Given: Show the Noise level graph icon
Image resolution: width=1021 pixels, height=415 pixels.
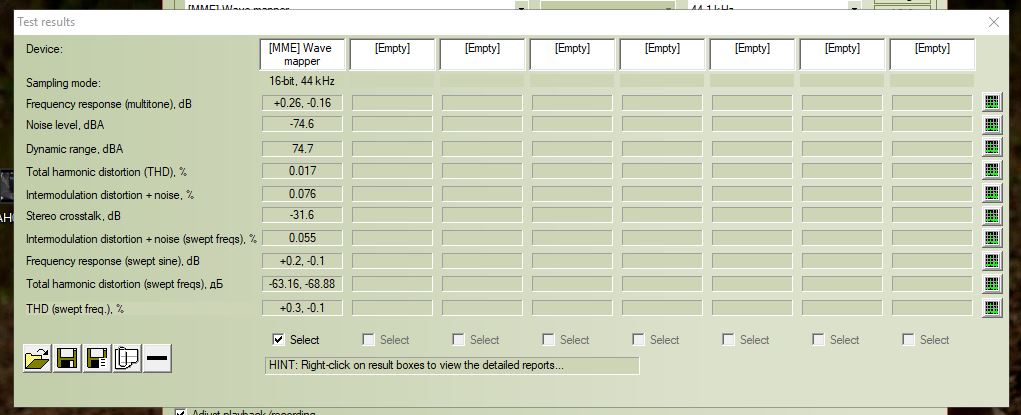Looking at the screenshot, I should [992, 125].
